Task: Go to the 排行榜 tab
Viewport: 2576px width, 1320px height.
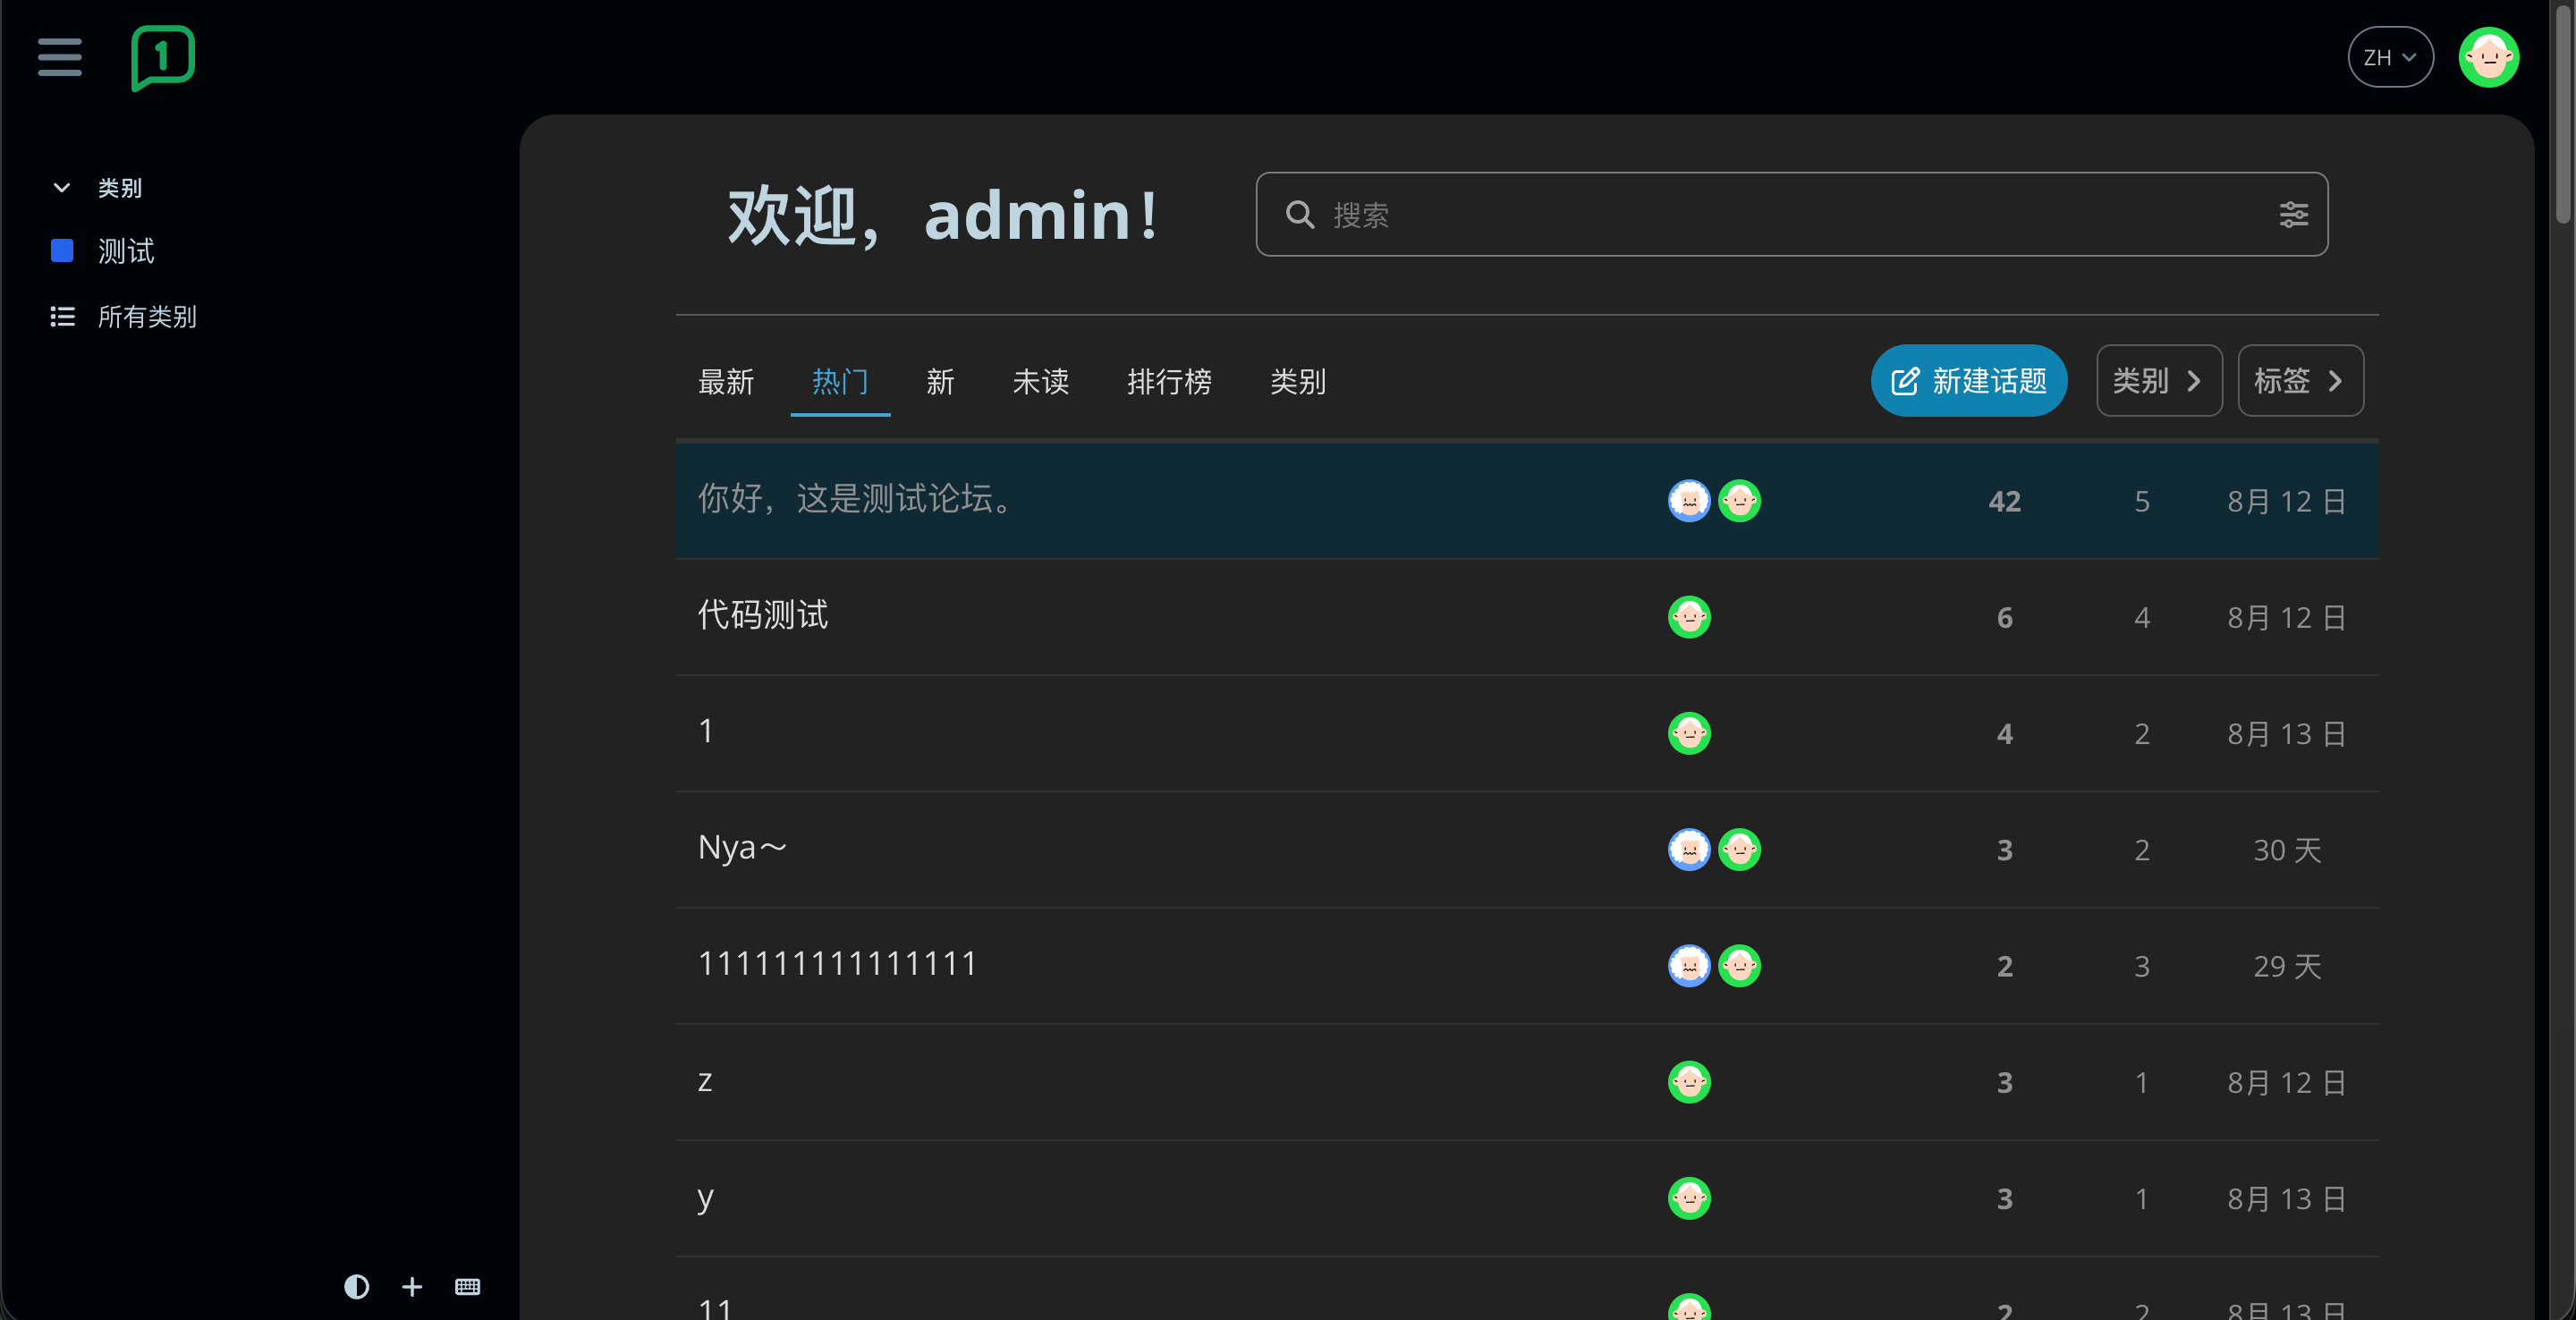Action: [1169, 381]
